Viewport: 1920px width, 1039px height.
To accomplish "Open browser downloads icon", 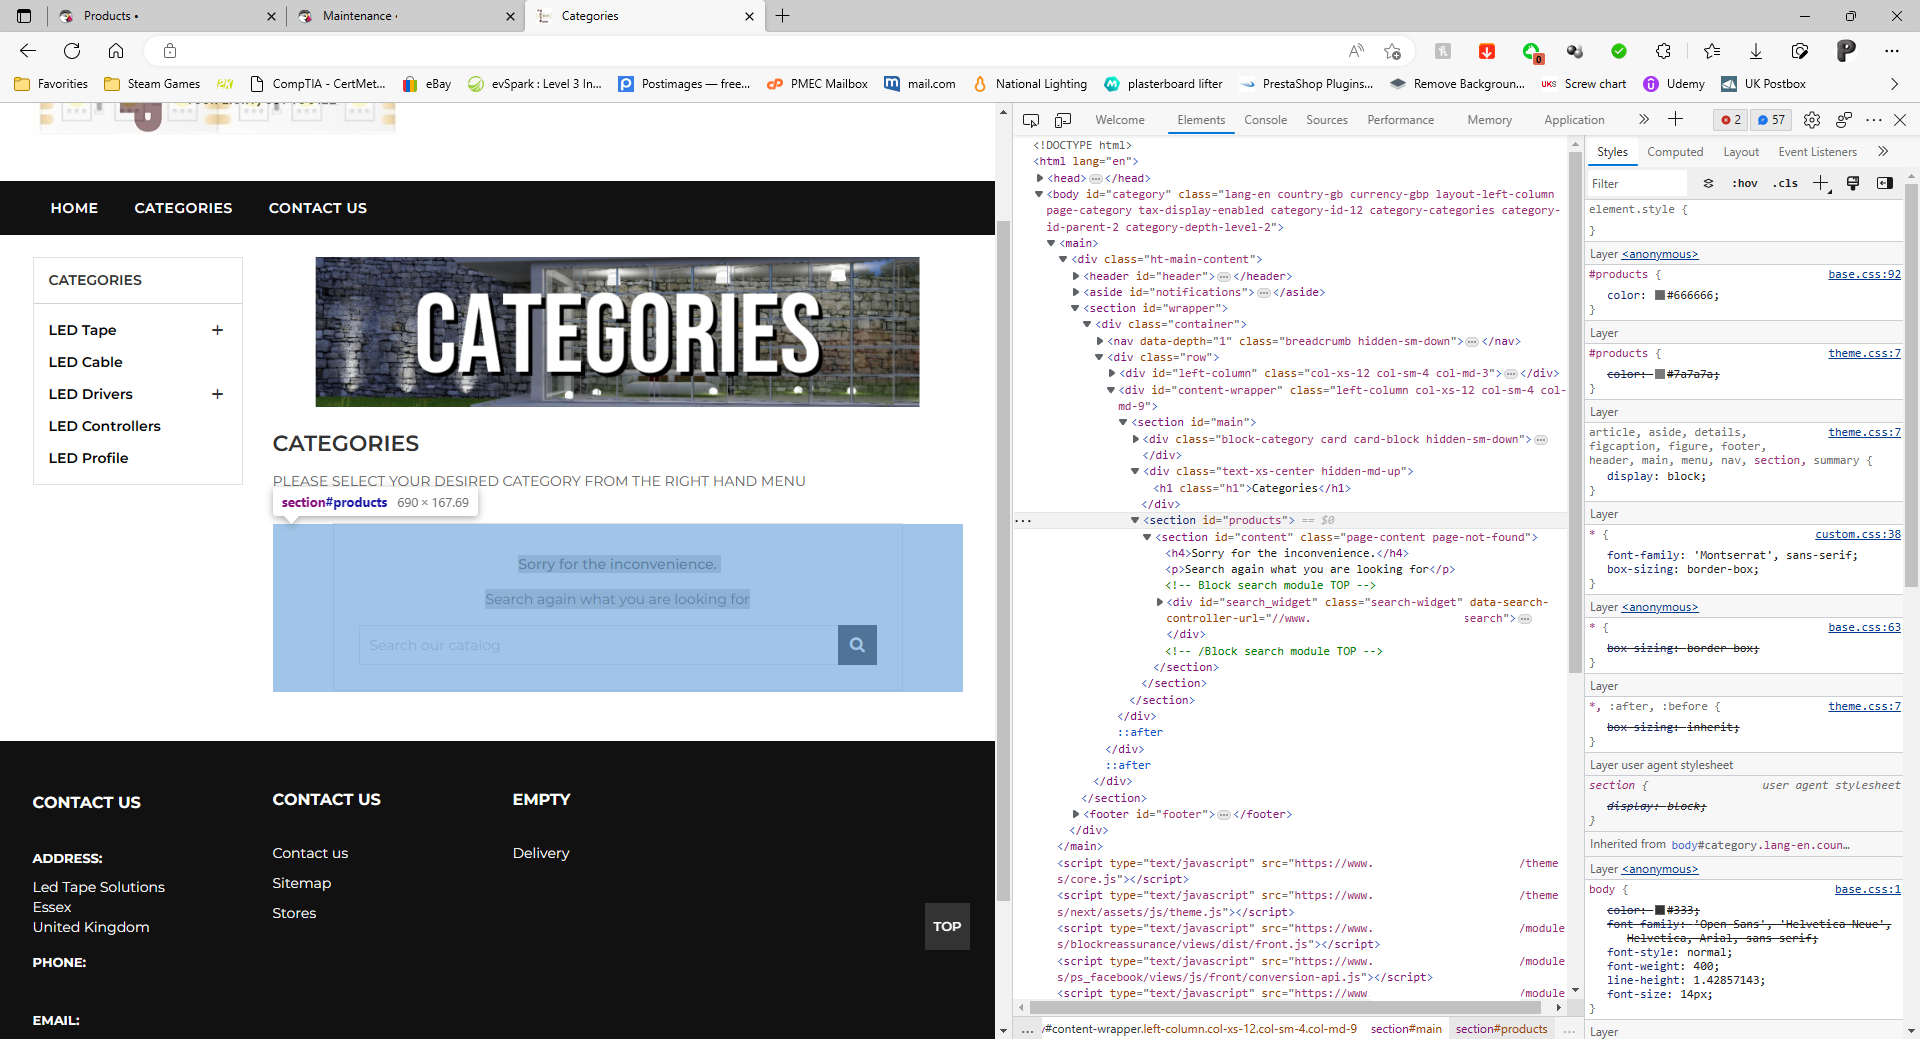I will (x=1756, y=51).
